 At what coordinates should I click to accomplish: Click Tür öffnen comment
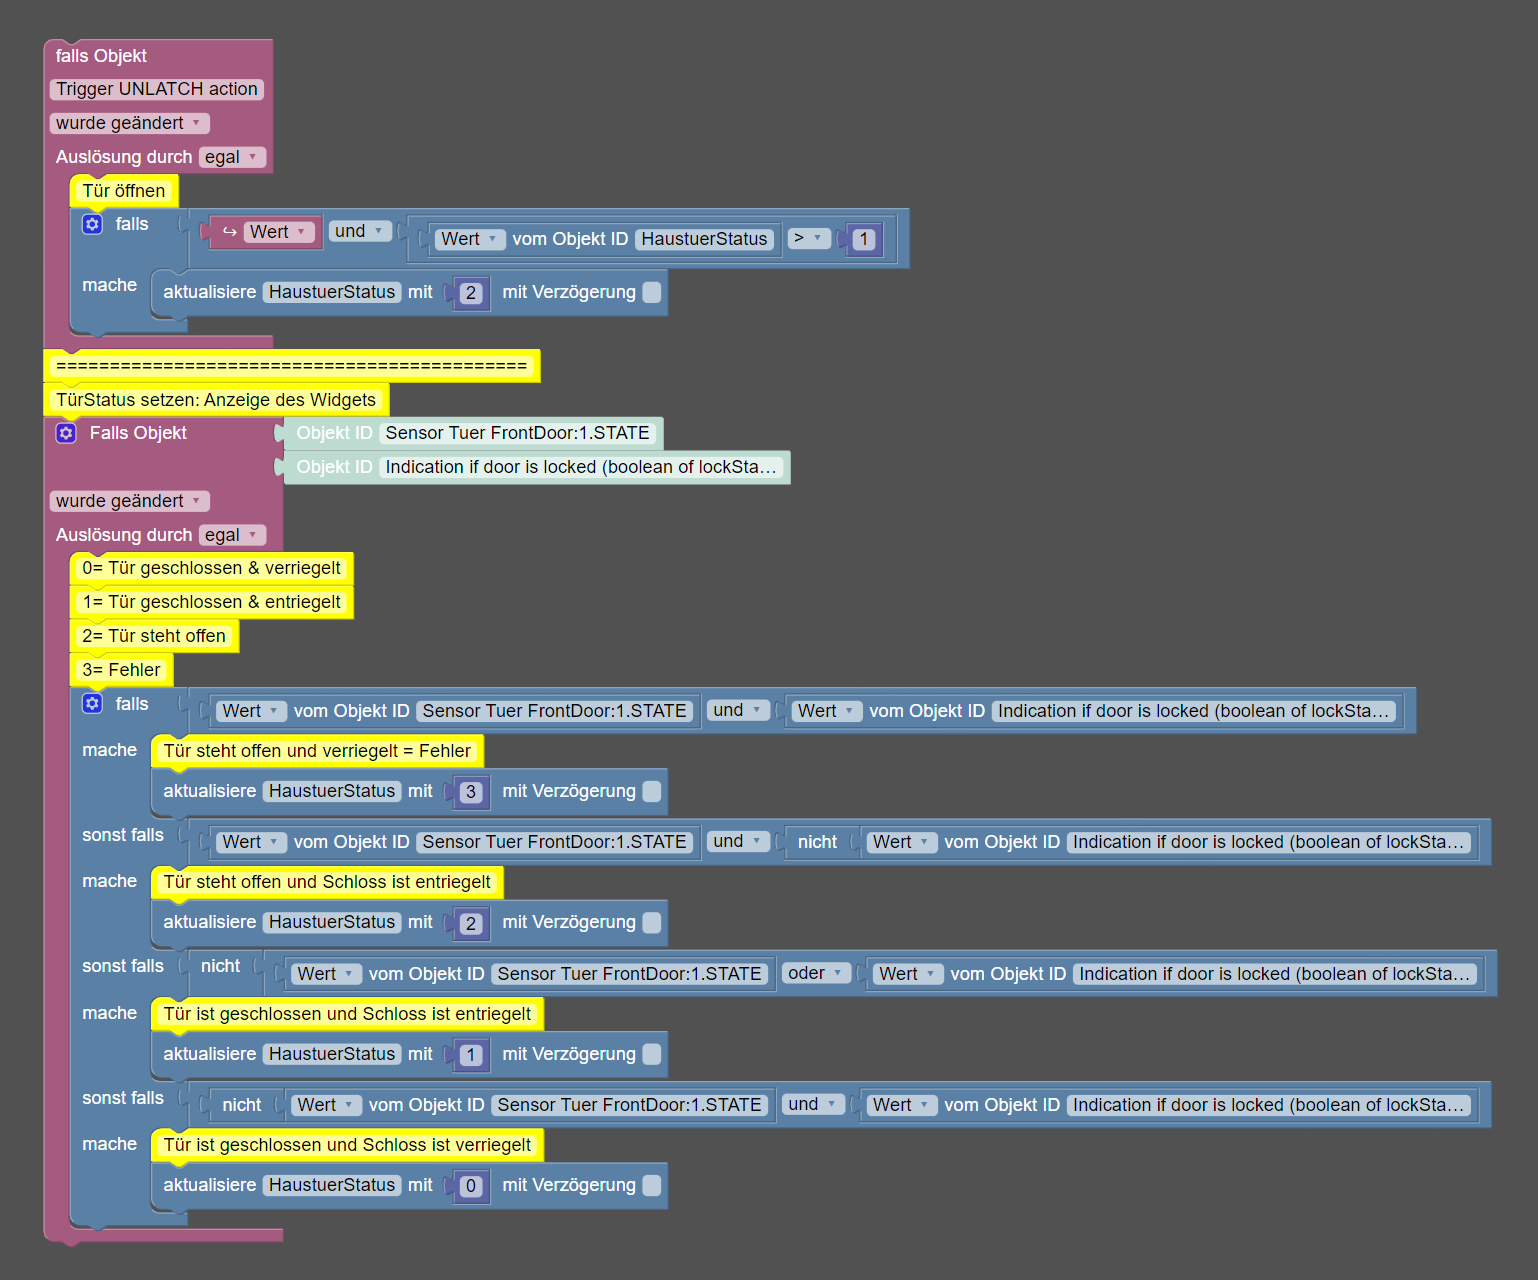(124, 191)
